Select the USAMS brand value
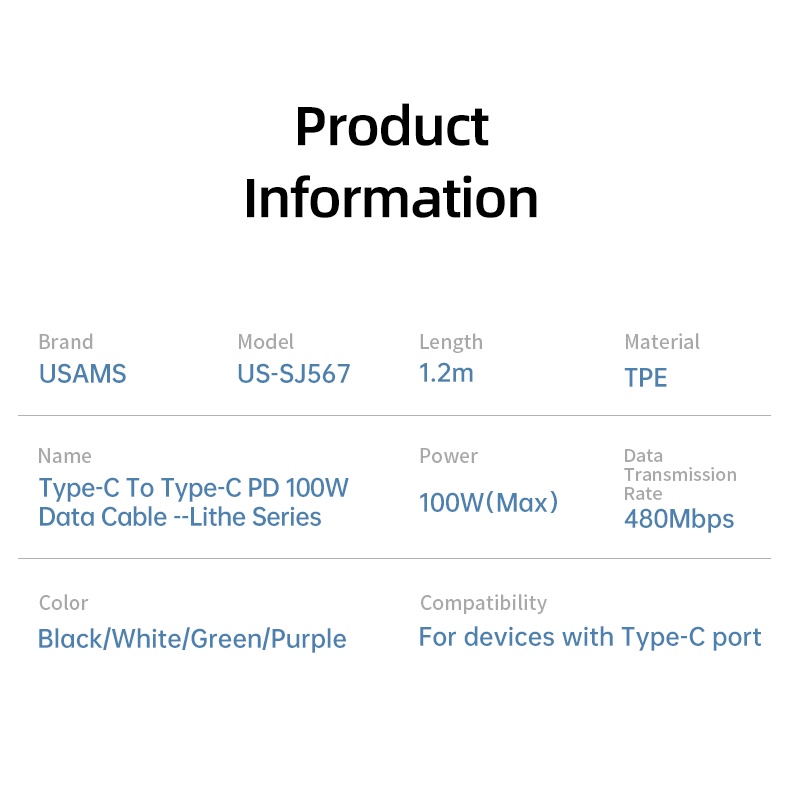 pyautogui.click(x=83, y=374)
